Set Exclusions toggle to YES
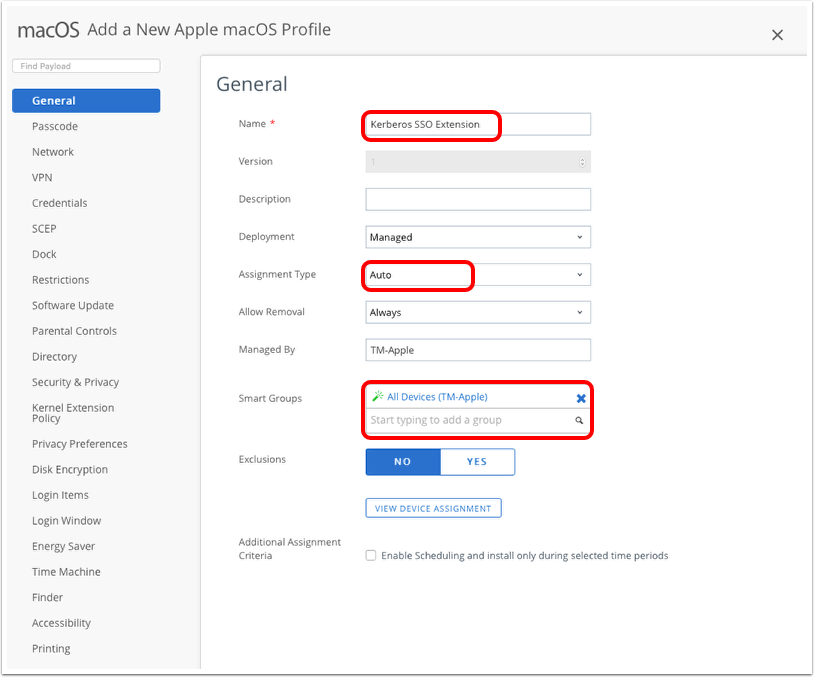 coord(477,462)
